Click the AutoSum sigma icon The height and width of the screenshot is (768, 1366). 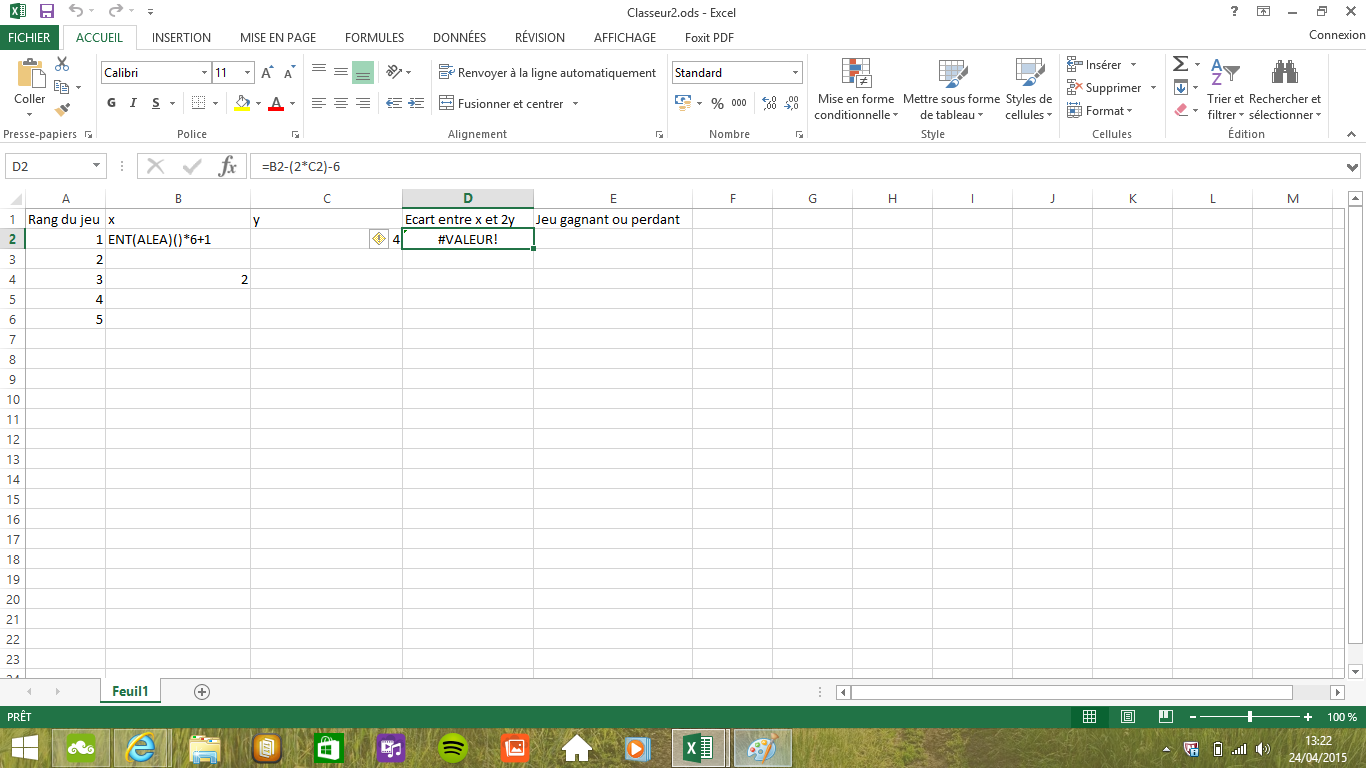pyautogui.click(x=1180, y=64)
